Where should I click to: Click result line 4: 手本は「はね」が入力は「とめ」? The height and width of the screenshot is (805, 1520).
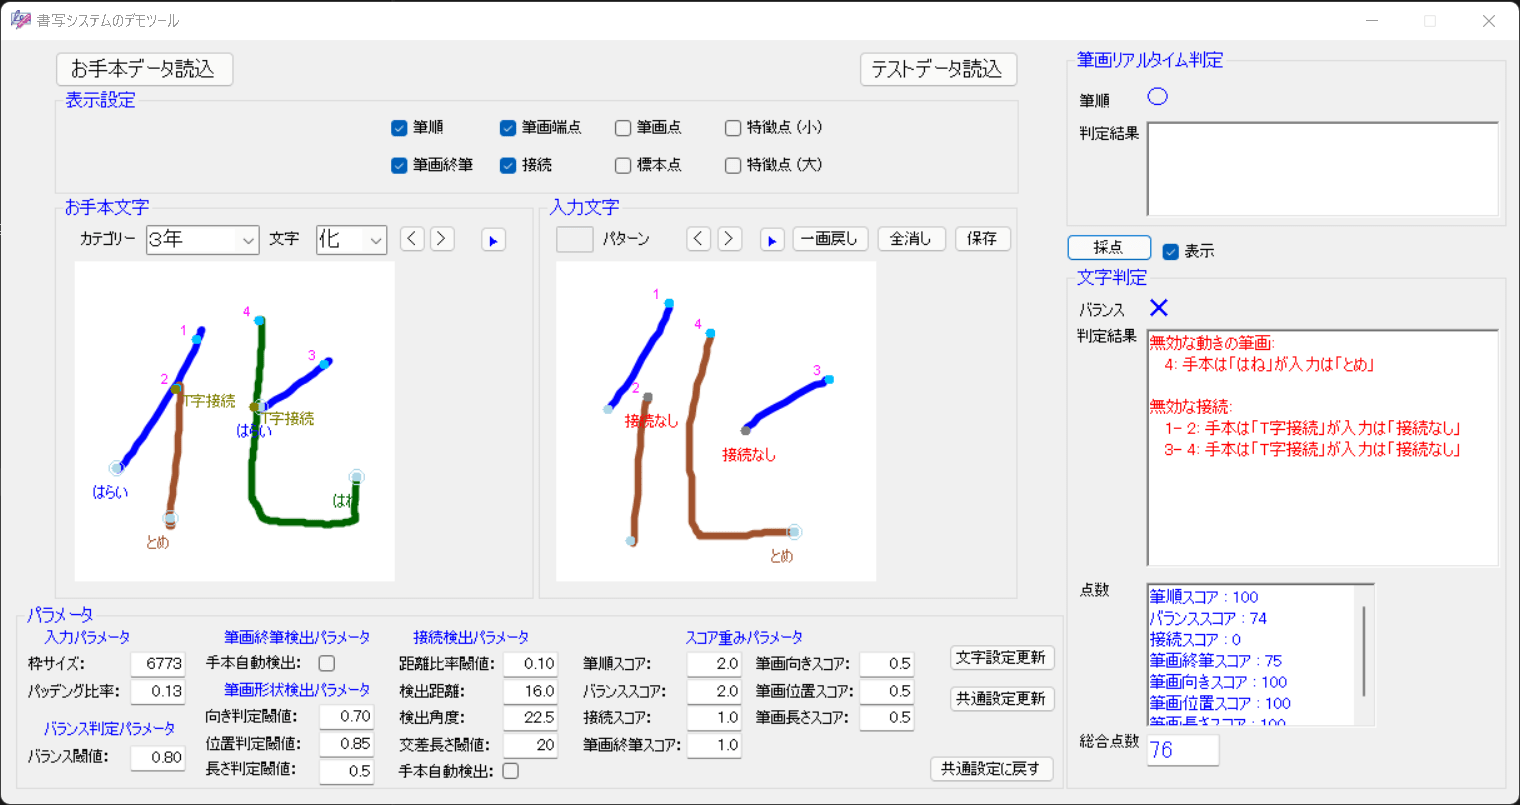[x=1269, y=365]
